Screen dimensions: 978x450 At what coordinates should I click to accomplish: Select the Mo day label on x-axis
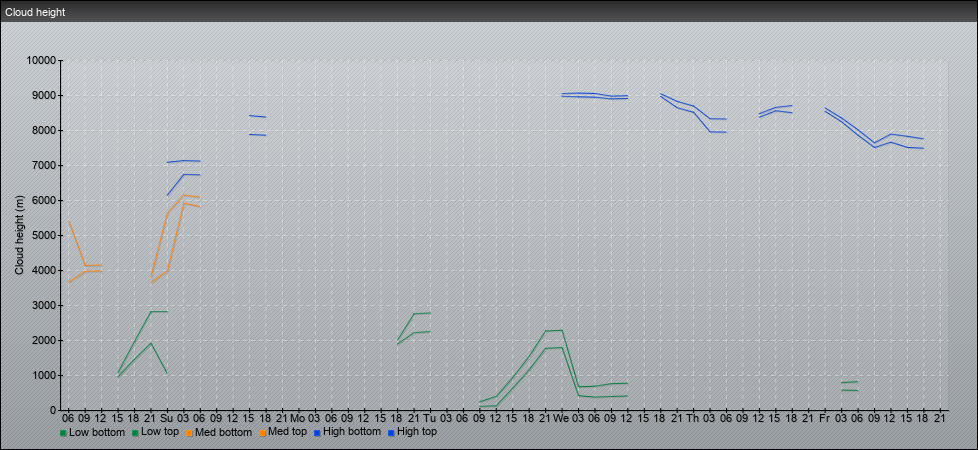tap(298, 418)
